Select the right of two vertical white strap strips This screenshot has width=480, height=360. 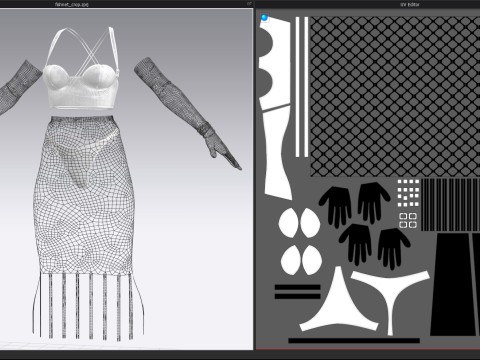click(306, 87)
